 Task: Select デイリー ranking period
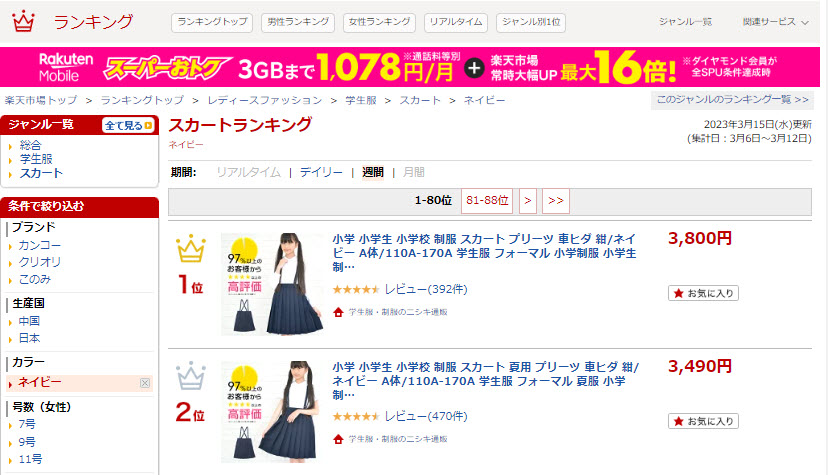click(321, 172)
